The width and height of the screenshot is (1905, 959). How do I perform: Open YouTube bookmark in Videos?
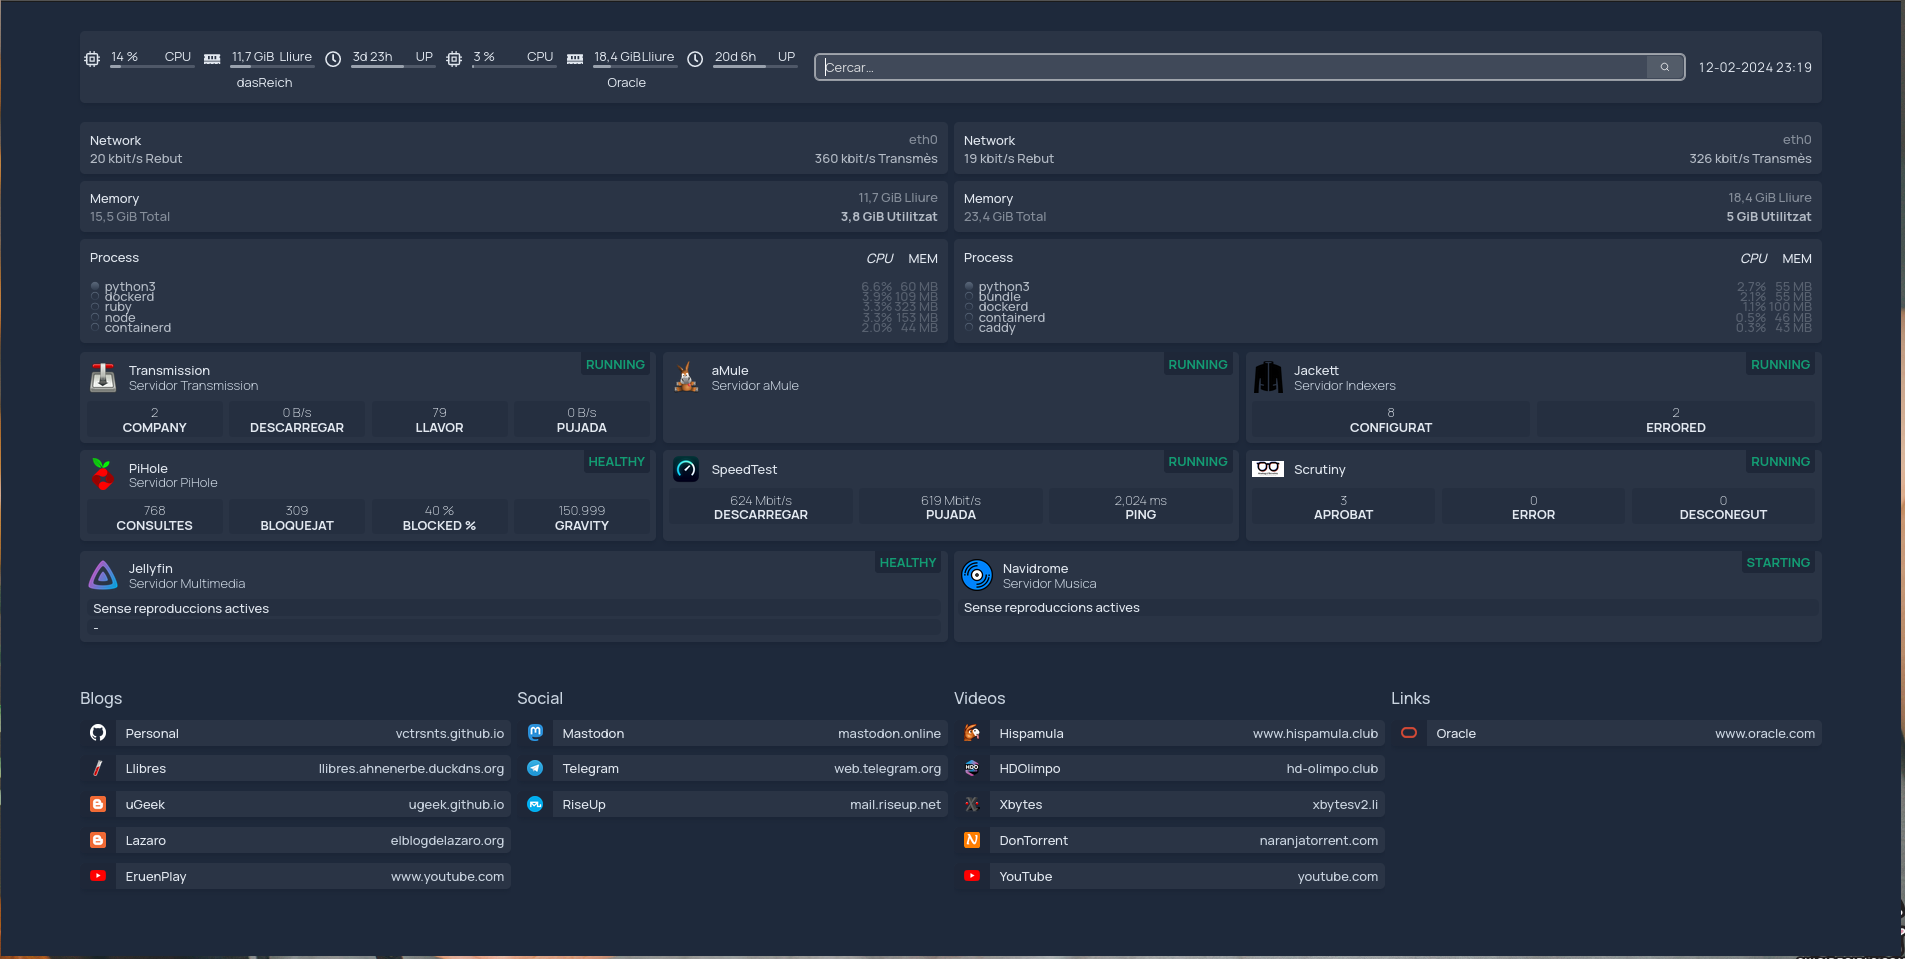click(1187, 877)
